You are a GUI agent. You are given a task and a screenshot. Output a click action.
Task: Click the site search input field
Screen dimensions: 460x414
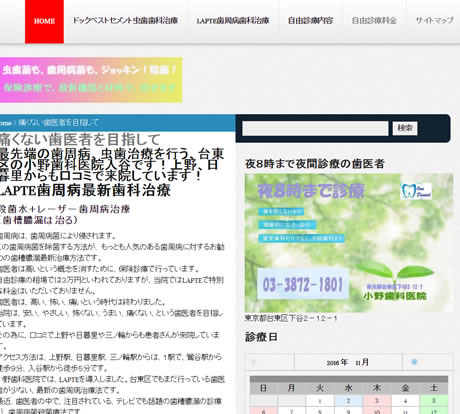[x=315, y=128]
